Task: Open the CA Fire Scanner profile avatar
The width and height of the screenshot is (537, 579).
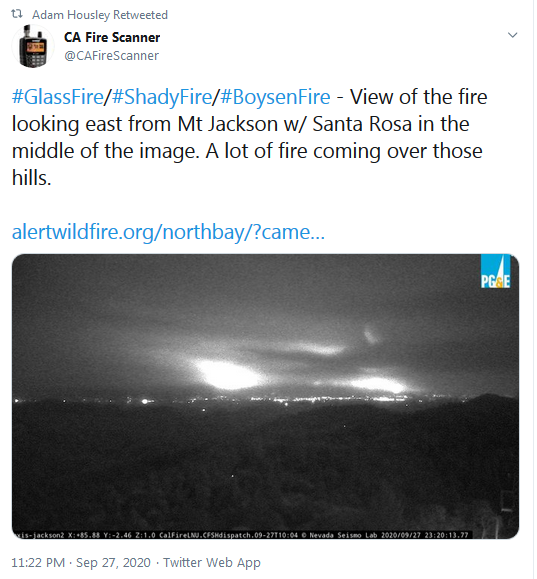Action: (33, 46)
